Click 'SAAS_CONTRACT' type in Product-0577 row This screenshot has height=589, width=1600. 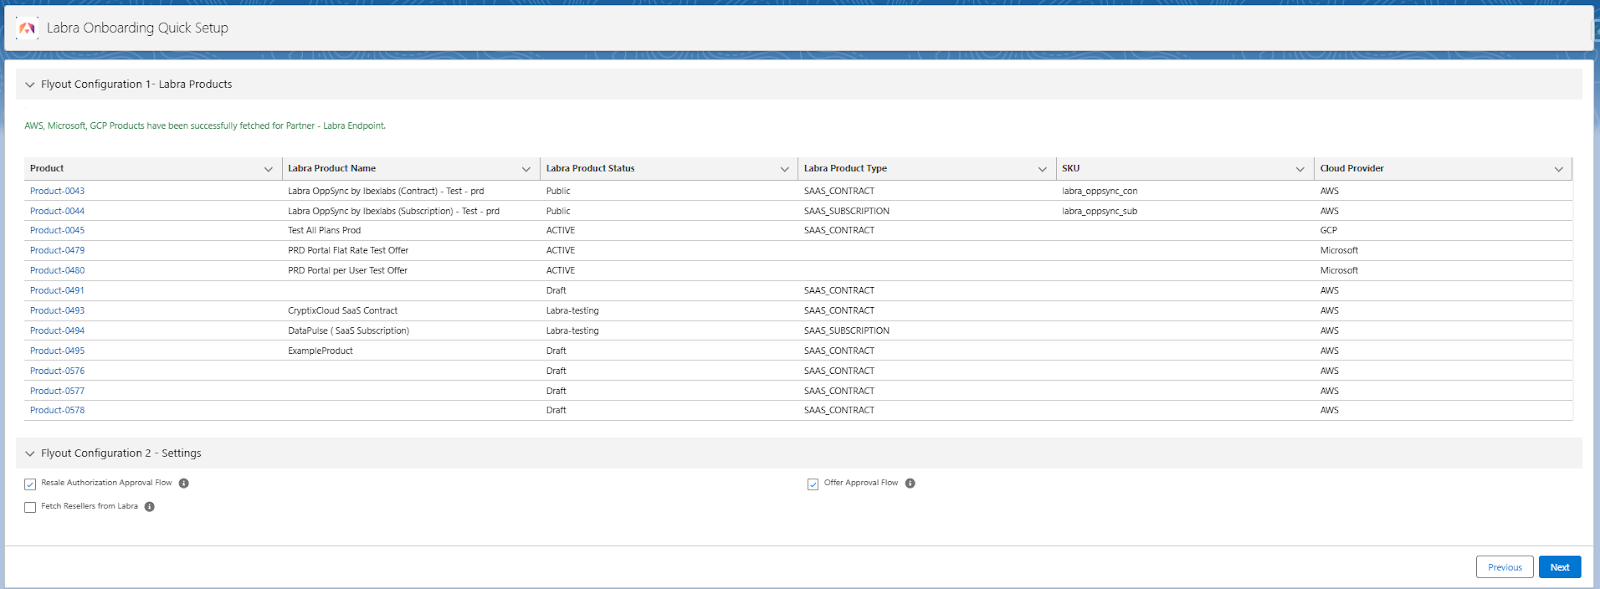click(x=839, y=391)
